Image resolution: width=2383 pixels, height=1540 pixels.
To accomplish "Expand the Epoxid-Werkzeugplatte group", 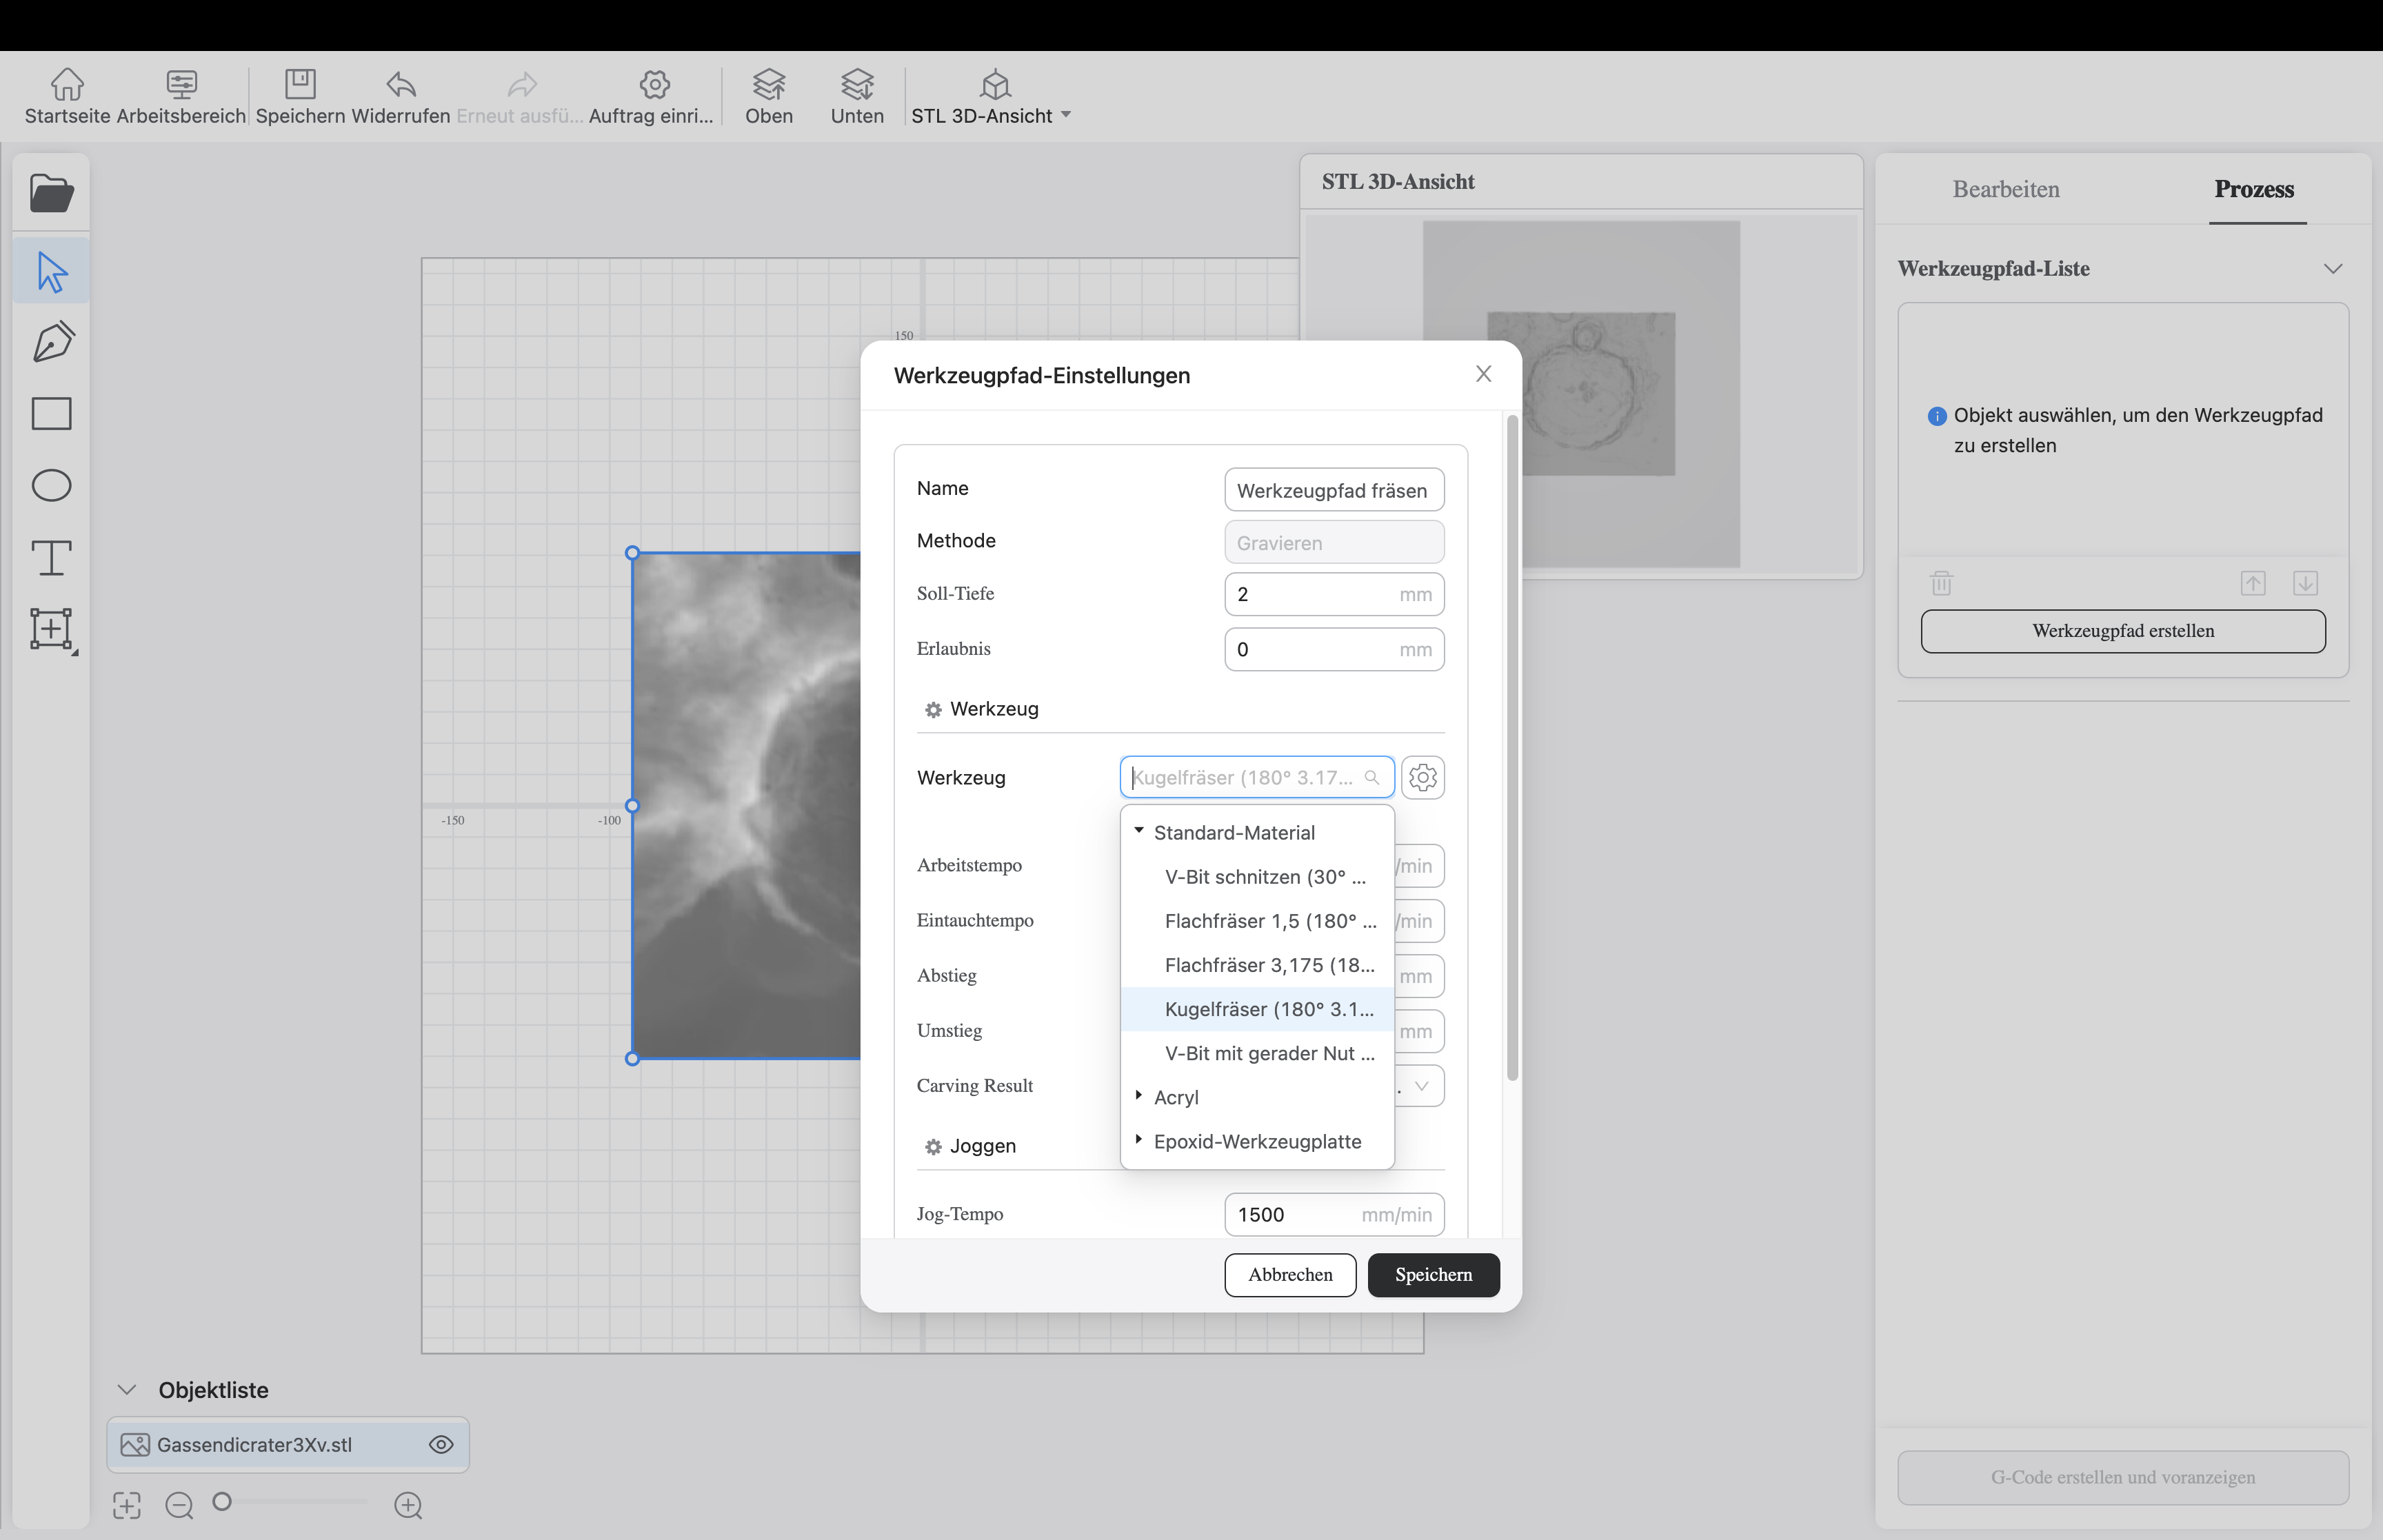I will tap(1139, 1140).
